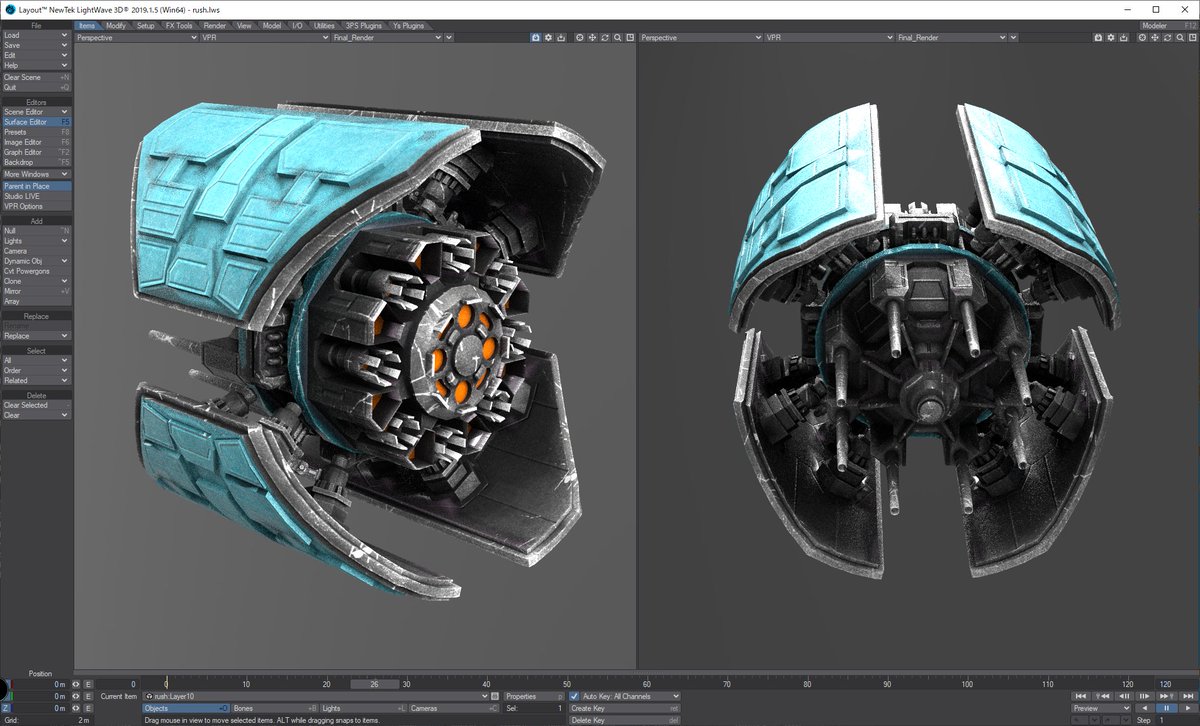Click Delete Key button

click(x=625, y=720)
